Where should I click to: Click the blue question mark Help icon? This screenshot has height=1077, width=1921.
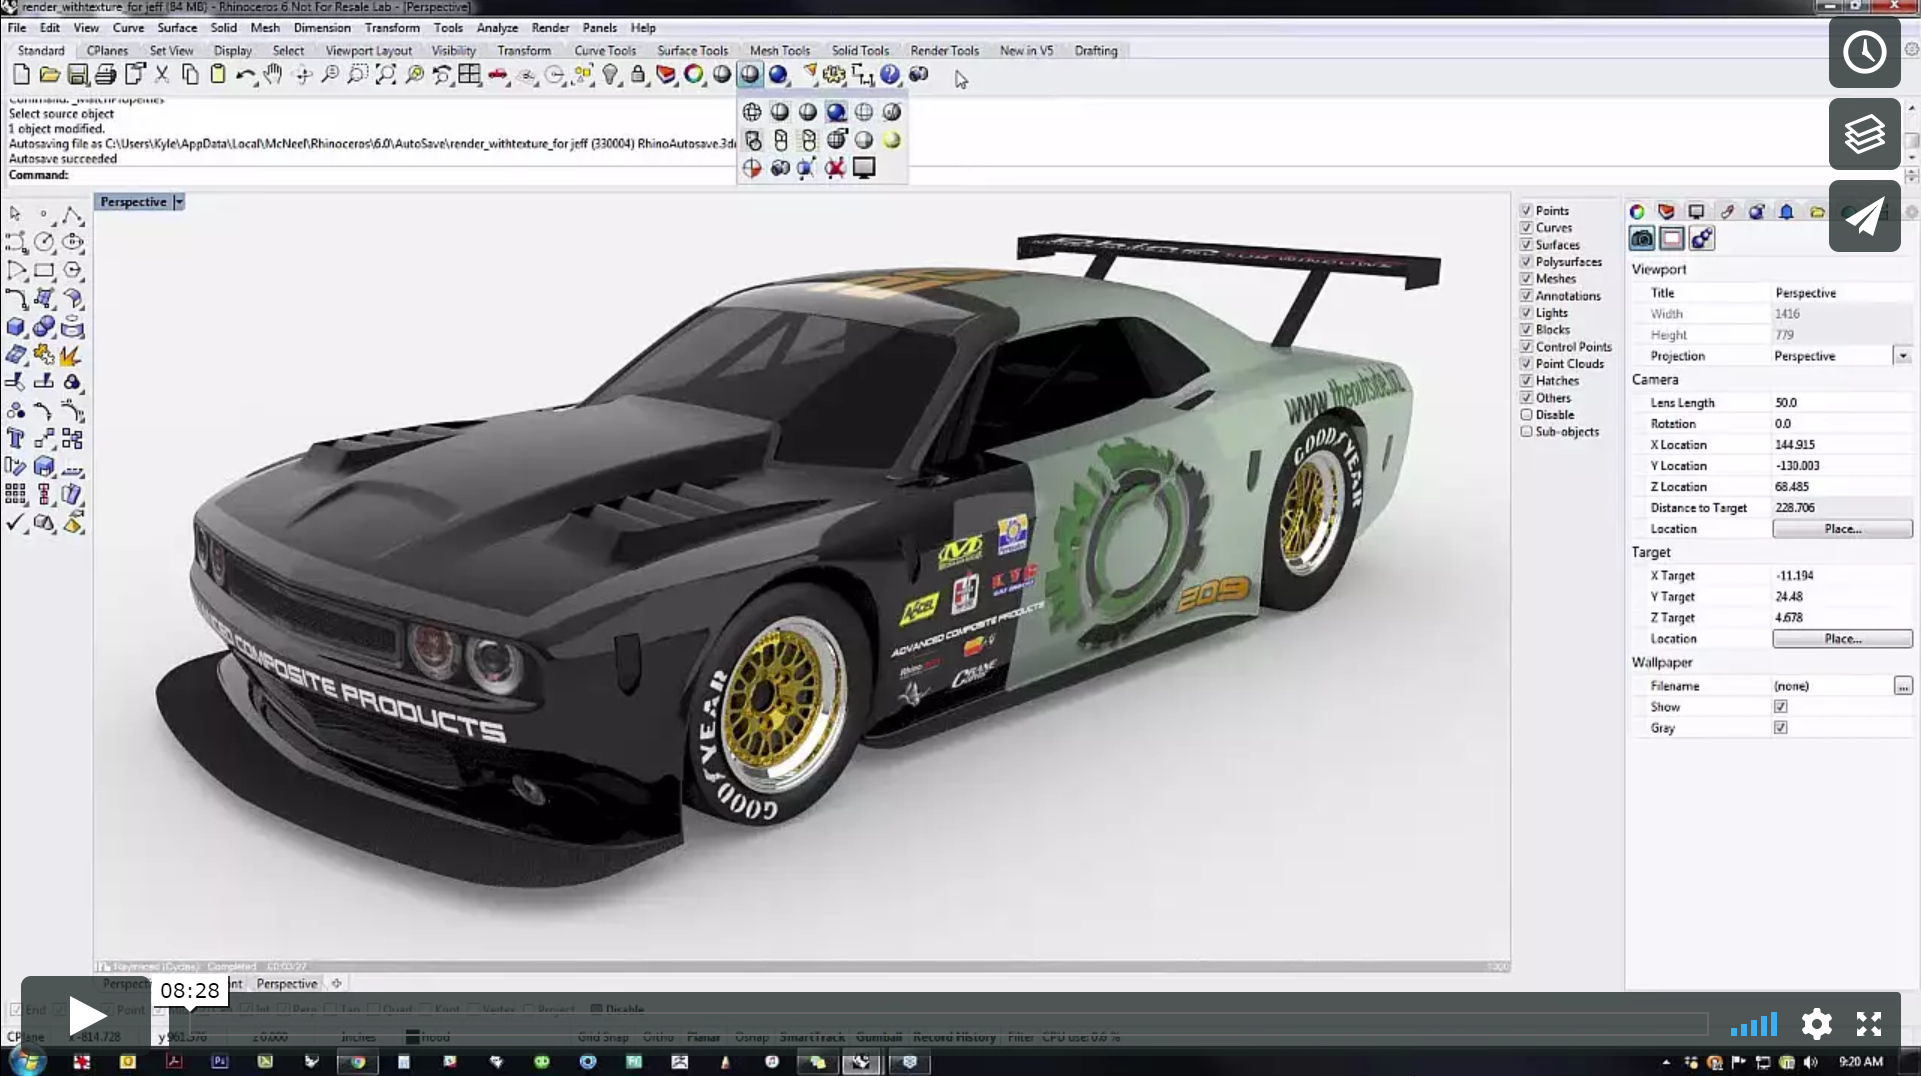tap(890, 75)
